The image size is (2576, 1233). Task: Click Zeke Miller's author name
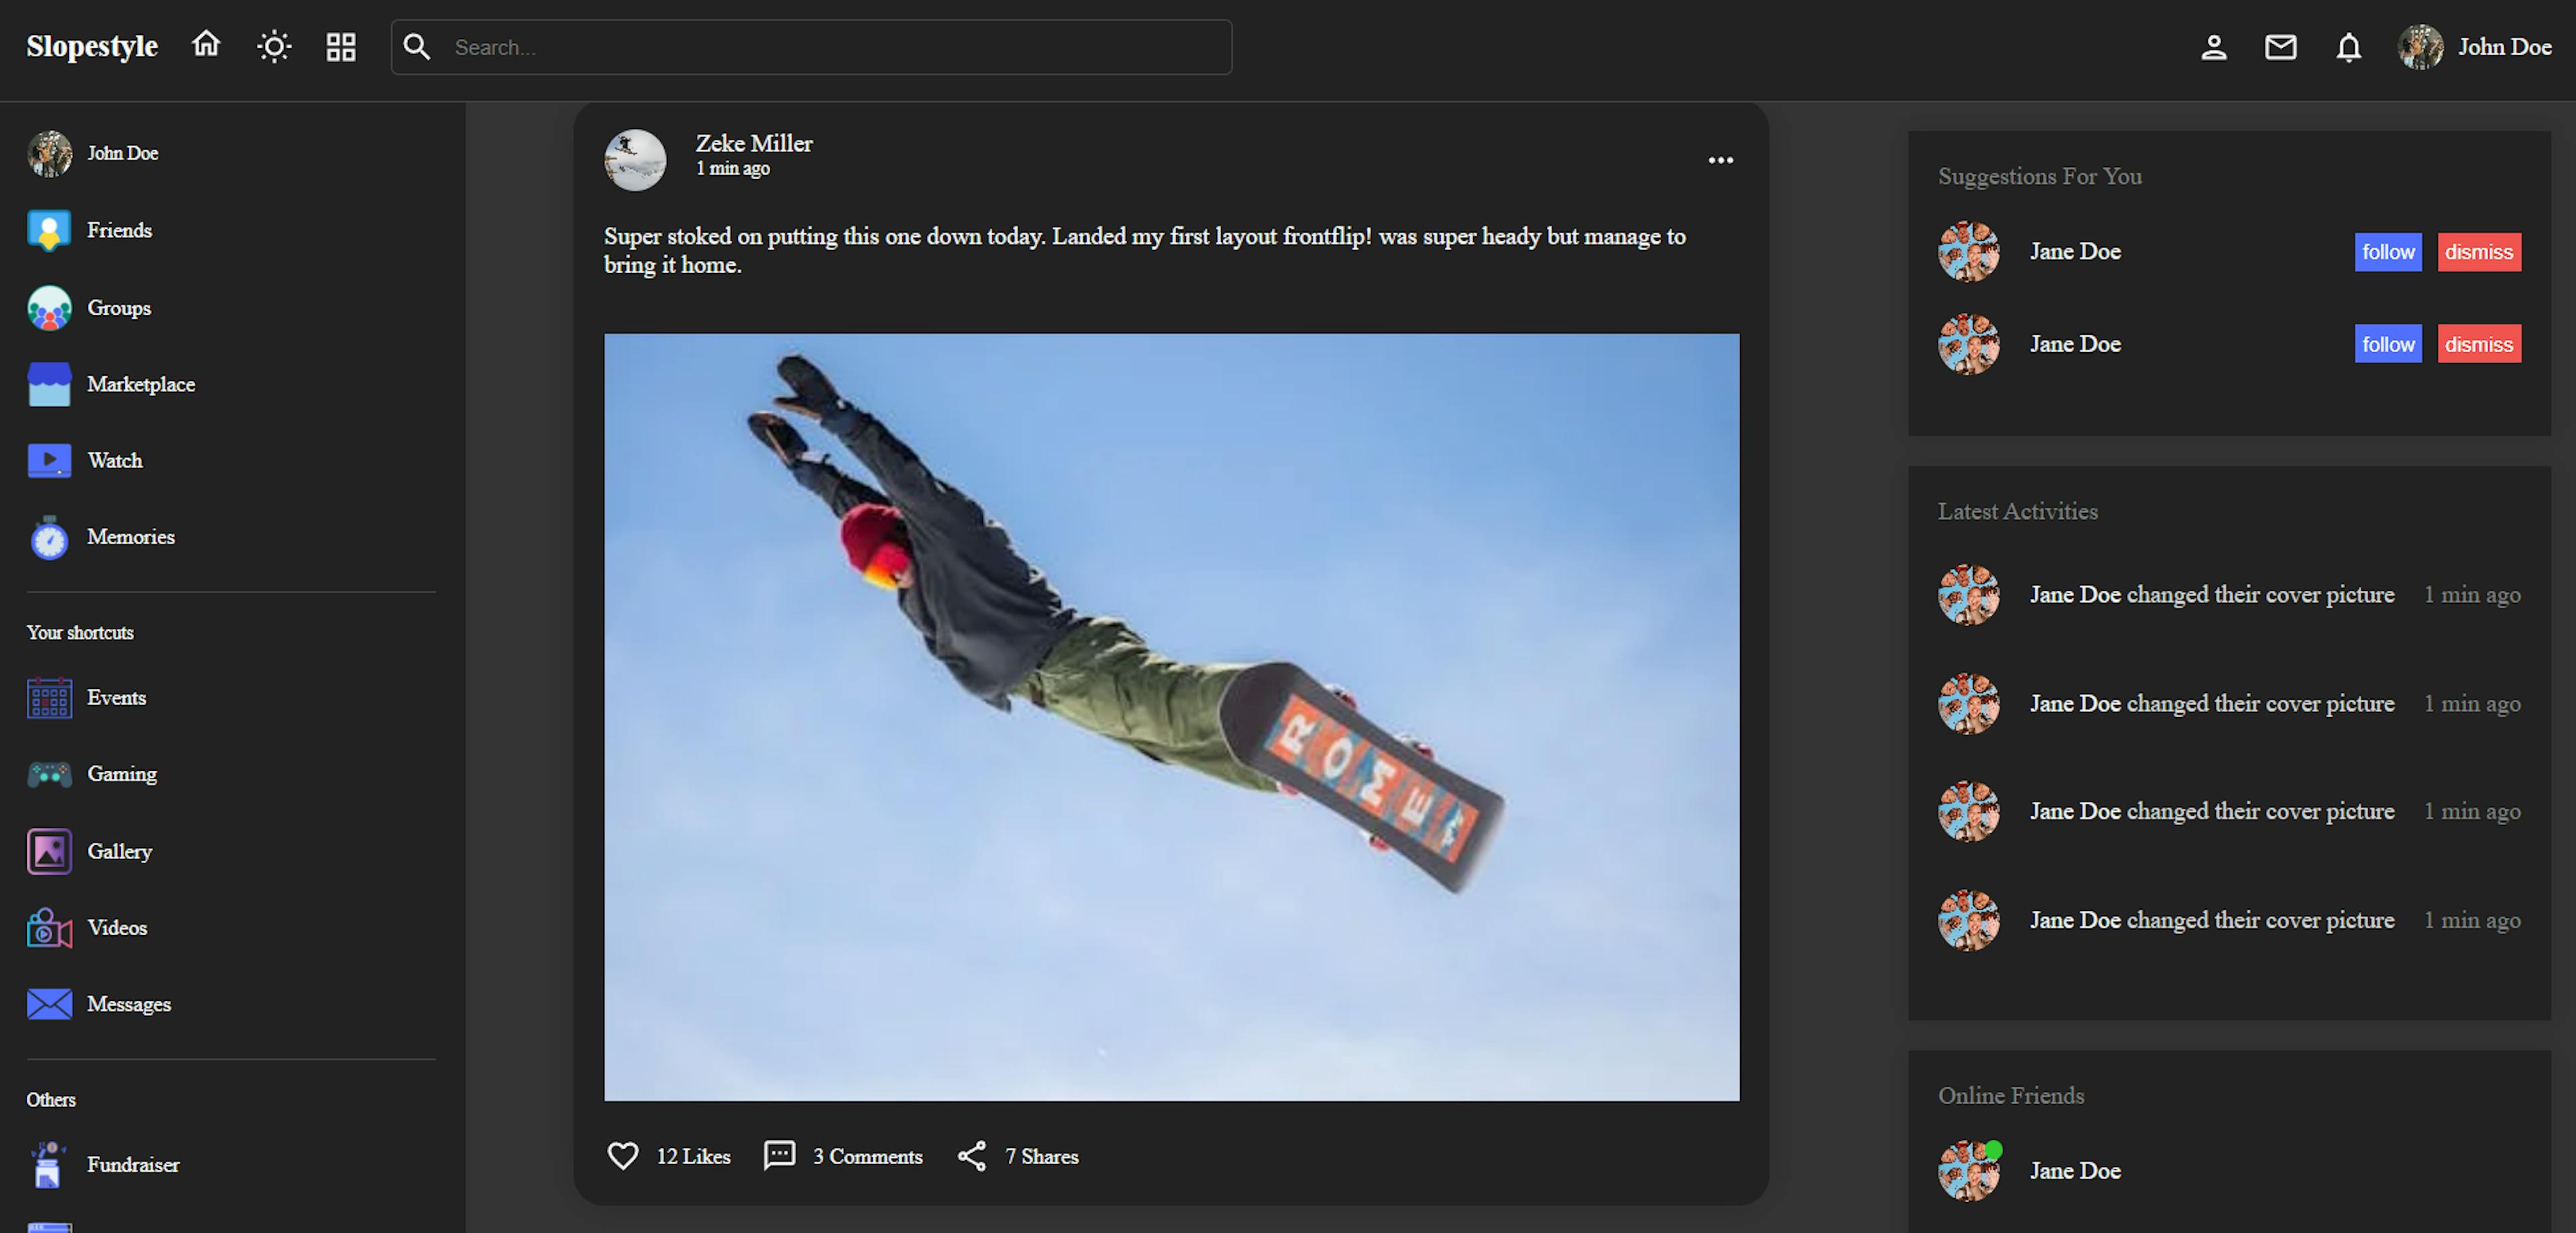pyautogui.click(x=754, y=143)
